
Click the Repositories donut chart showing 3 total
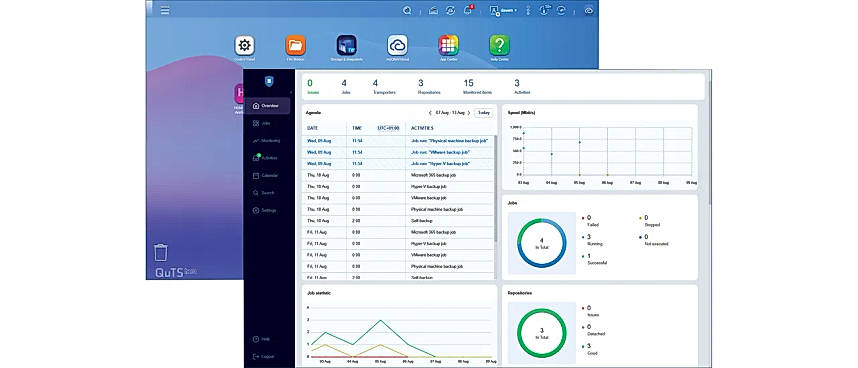pos(542,333)
